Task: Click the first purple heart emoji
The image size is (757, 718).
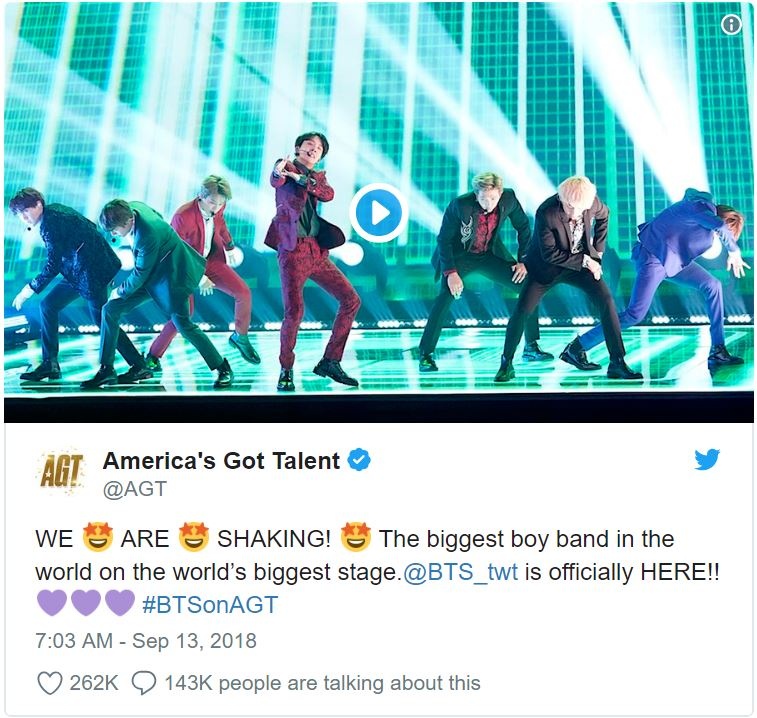Action: (52, 603)
